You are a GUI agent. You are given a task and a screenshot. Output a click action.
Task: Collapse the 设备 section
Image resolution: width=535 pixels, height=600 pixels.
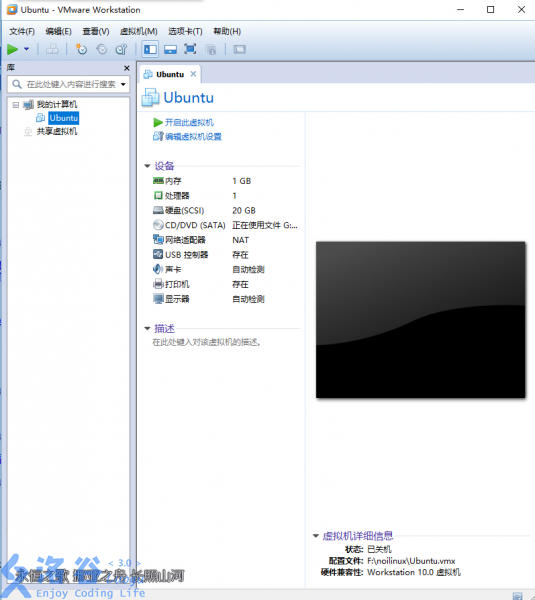click(147, 166)
